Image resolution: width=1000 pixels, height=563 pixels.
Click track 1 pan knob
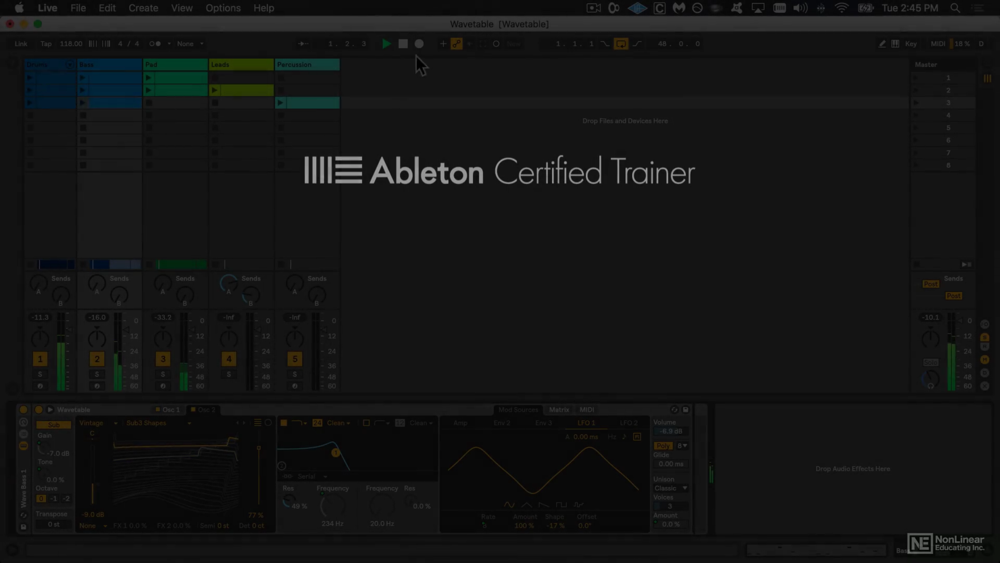point(40,339)
